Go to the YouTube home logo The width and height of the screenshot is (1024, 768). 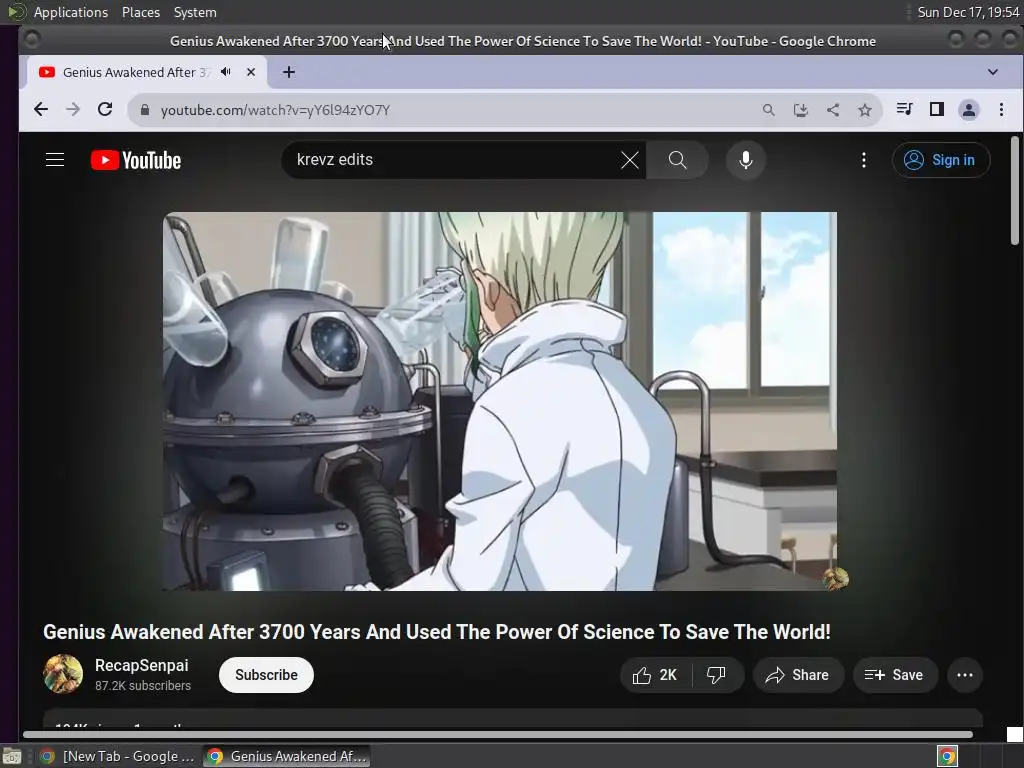[x=136, y=160]
